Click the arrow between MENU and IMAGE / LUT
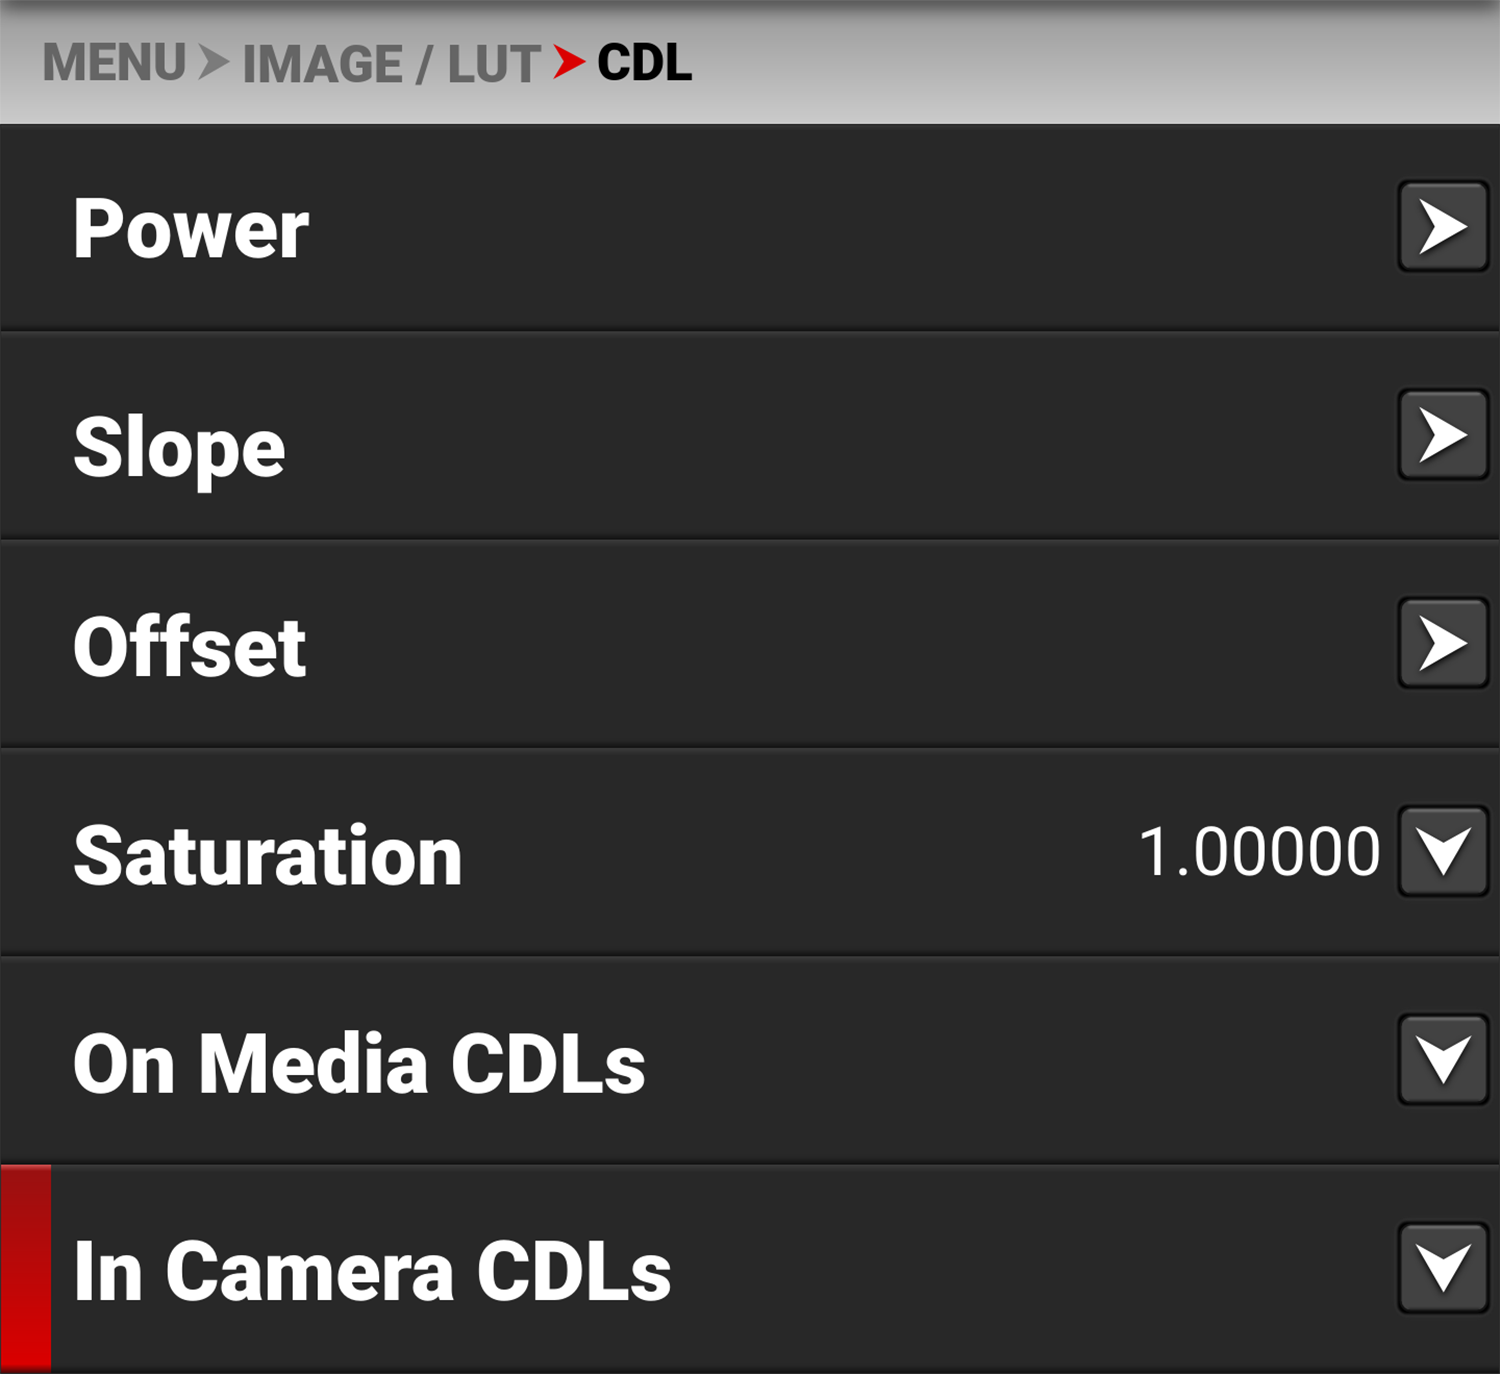 pos(213,63)
